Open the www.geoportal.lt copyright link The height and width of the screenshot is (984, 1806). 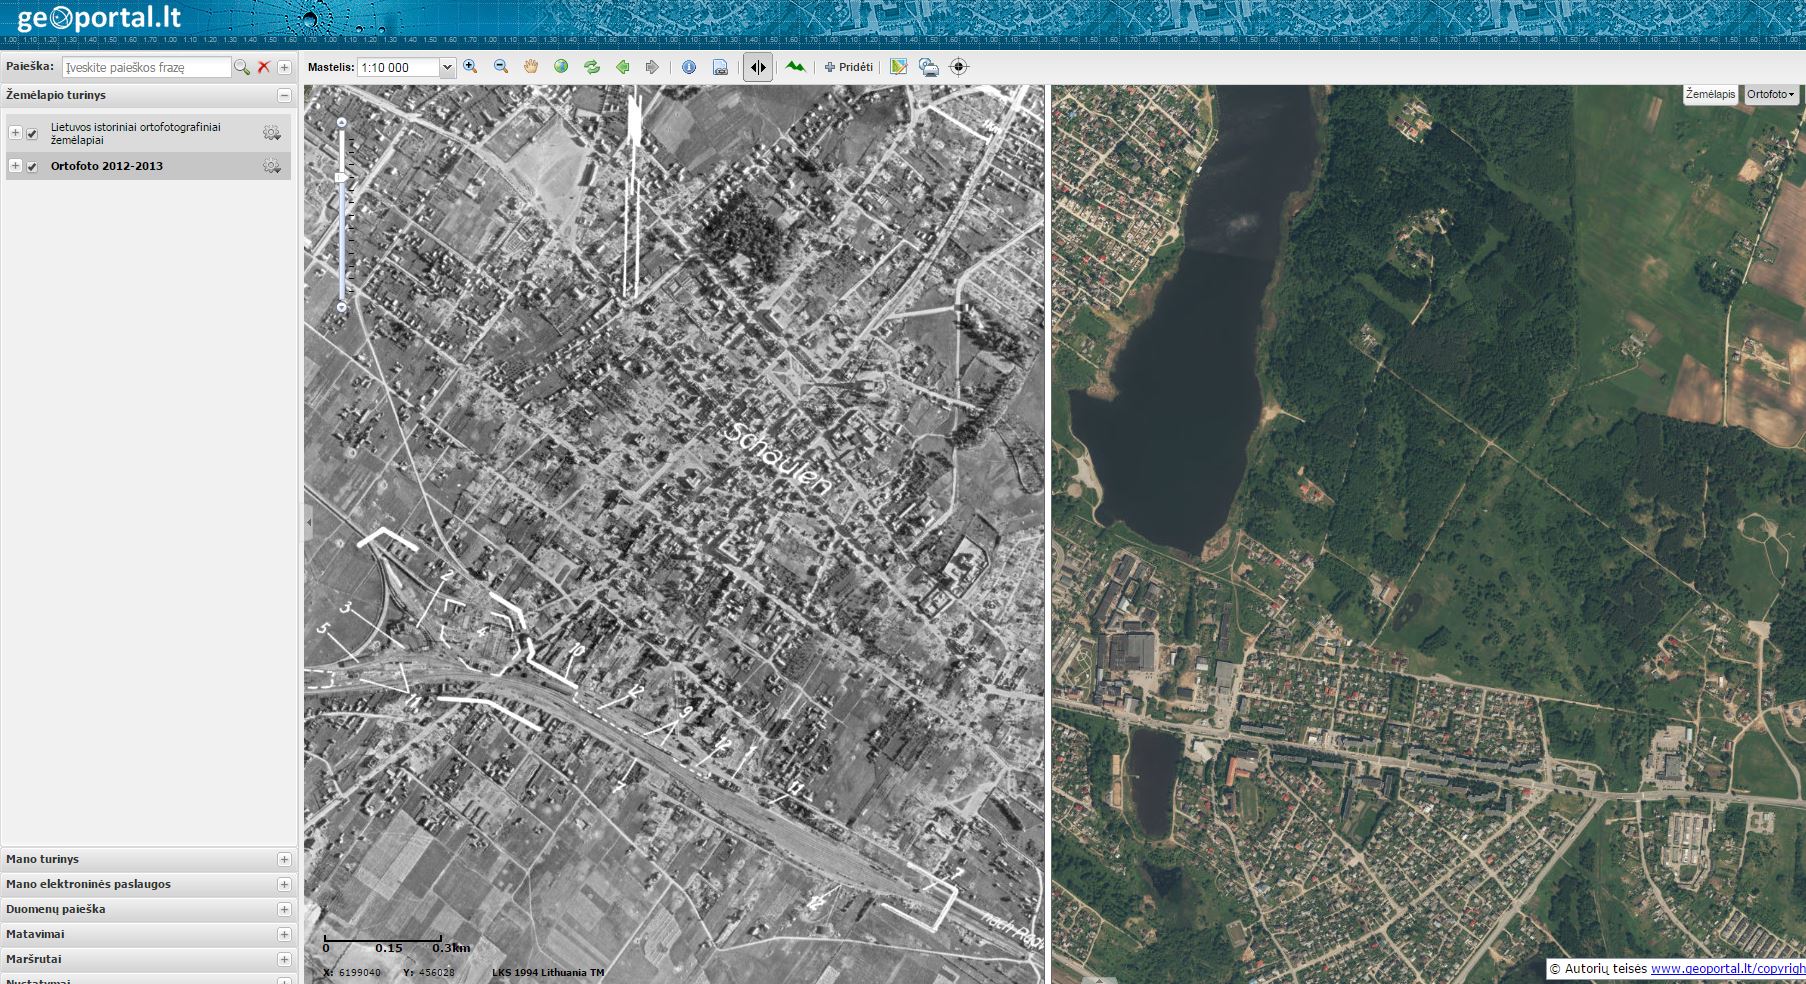click(1727, 968)
